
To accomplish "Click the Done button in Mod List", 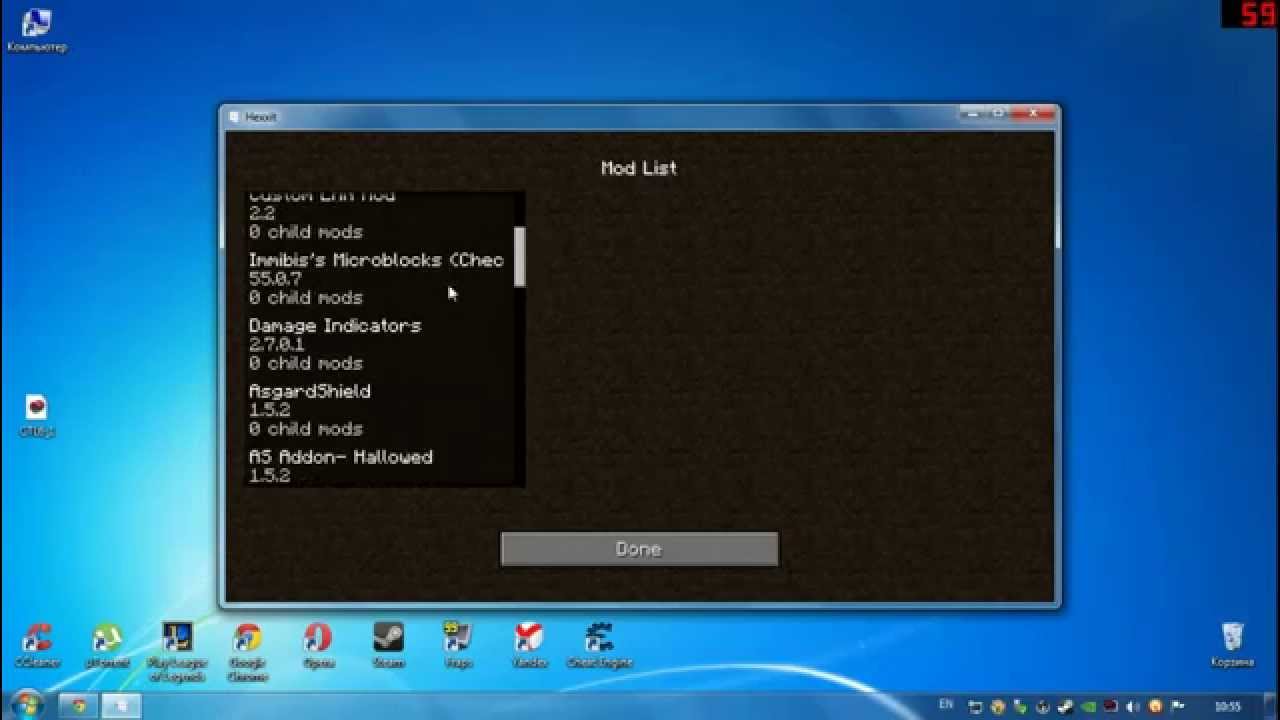I will [639, 549].
